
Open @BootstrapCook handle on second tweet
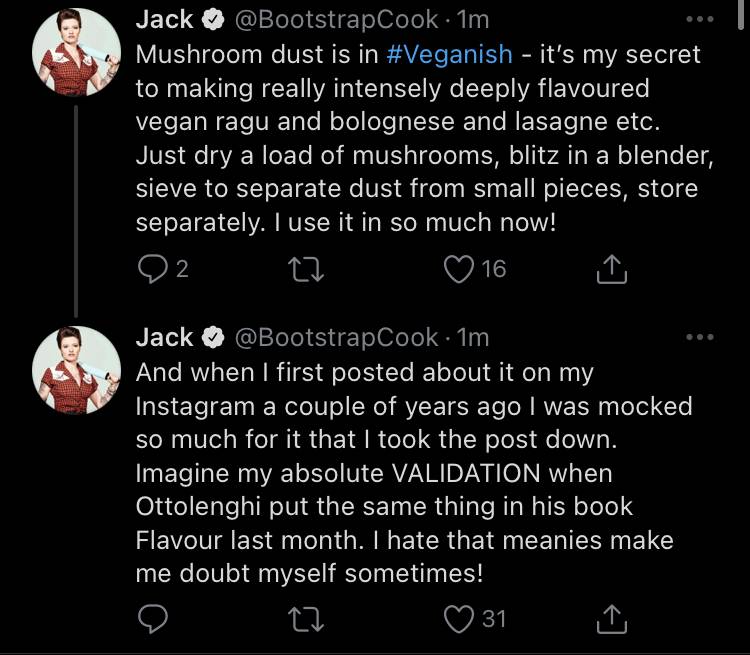[x=336, y=338]
